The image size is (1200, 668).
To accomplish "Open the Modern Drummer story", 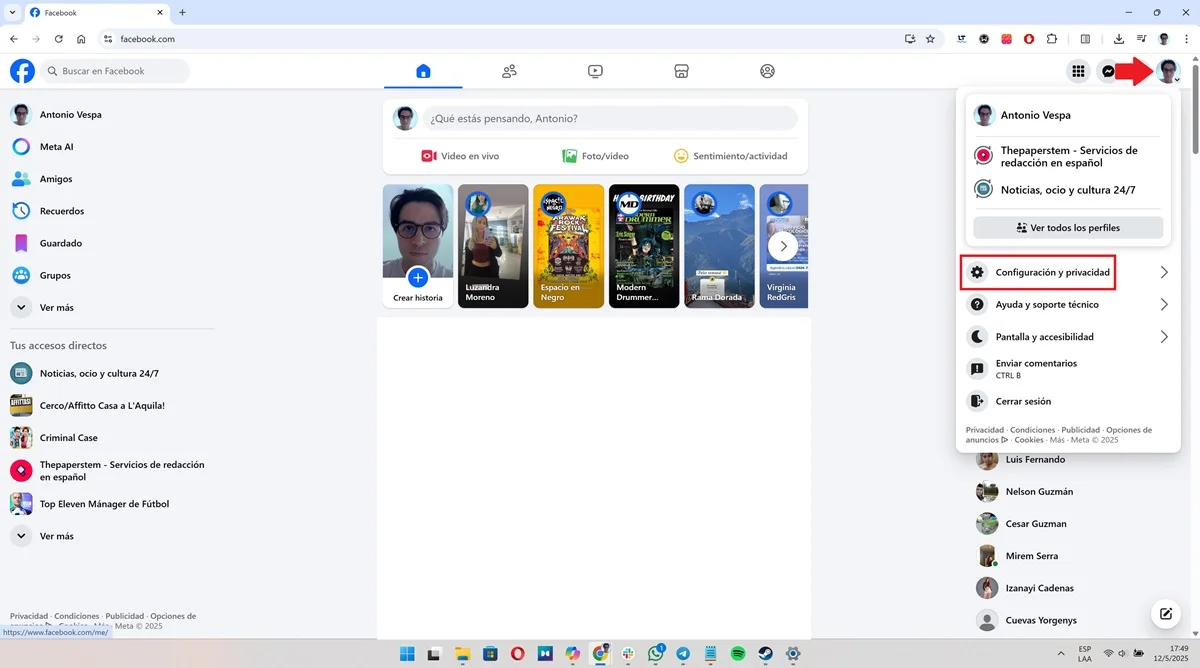I will [644, 246].
